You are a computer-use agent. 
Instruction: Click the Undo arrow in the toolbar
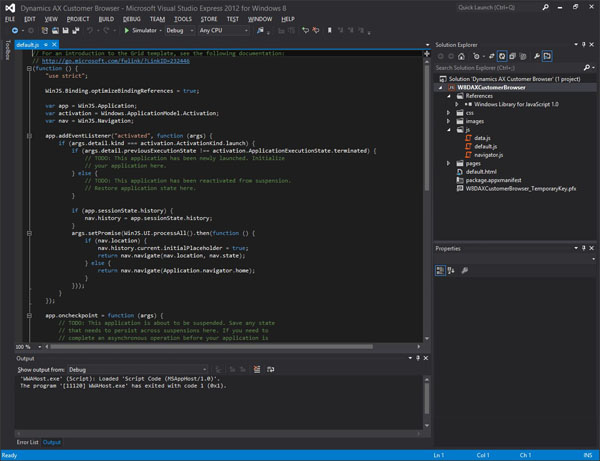click(90, 30)
